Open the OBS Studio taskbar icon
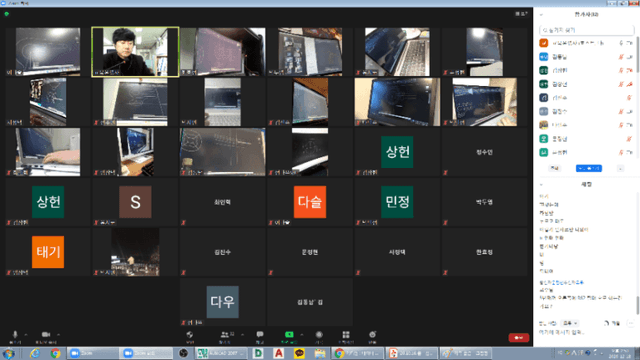The image size is (640, 360). pos(183,353)
